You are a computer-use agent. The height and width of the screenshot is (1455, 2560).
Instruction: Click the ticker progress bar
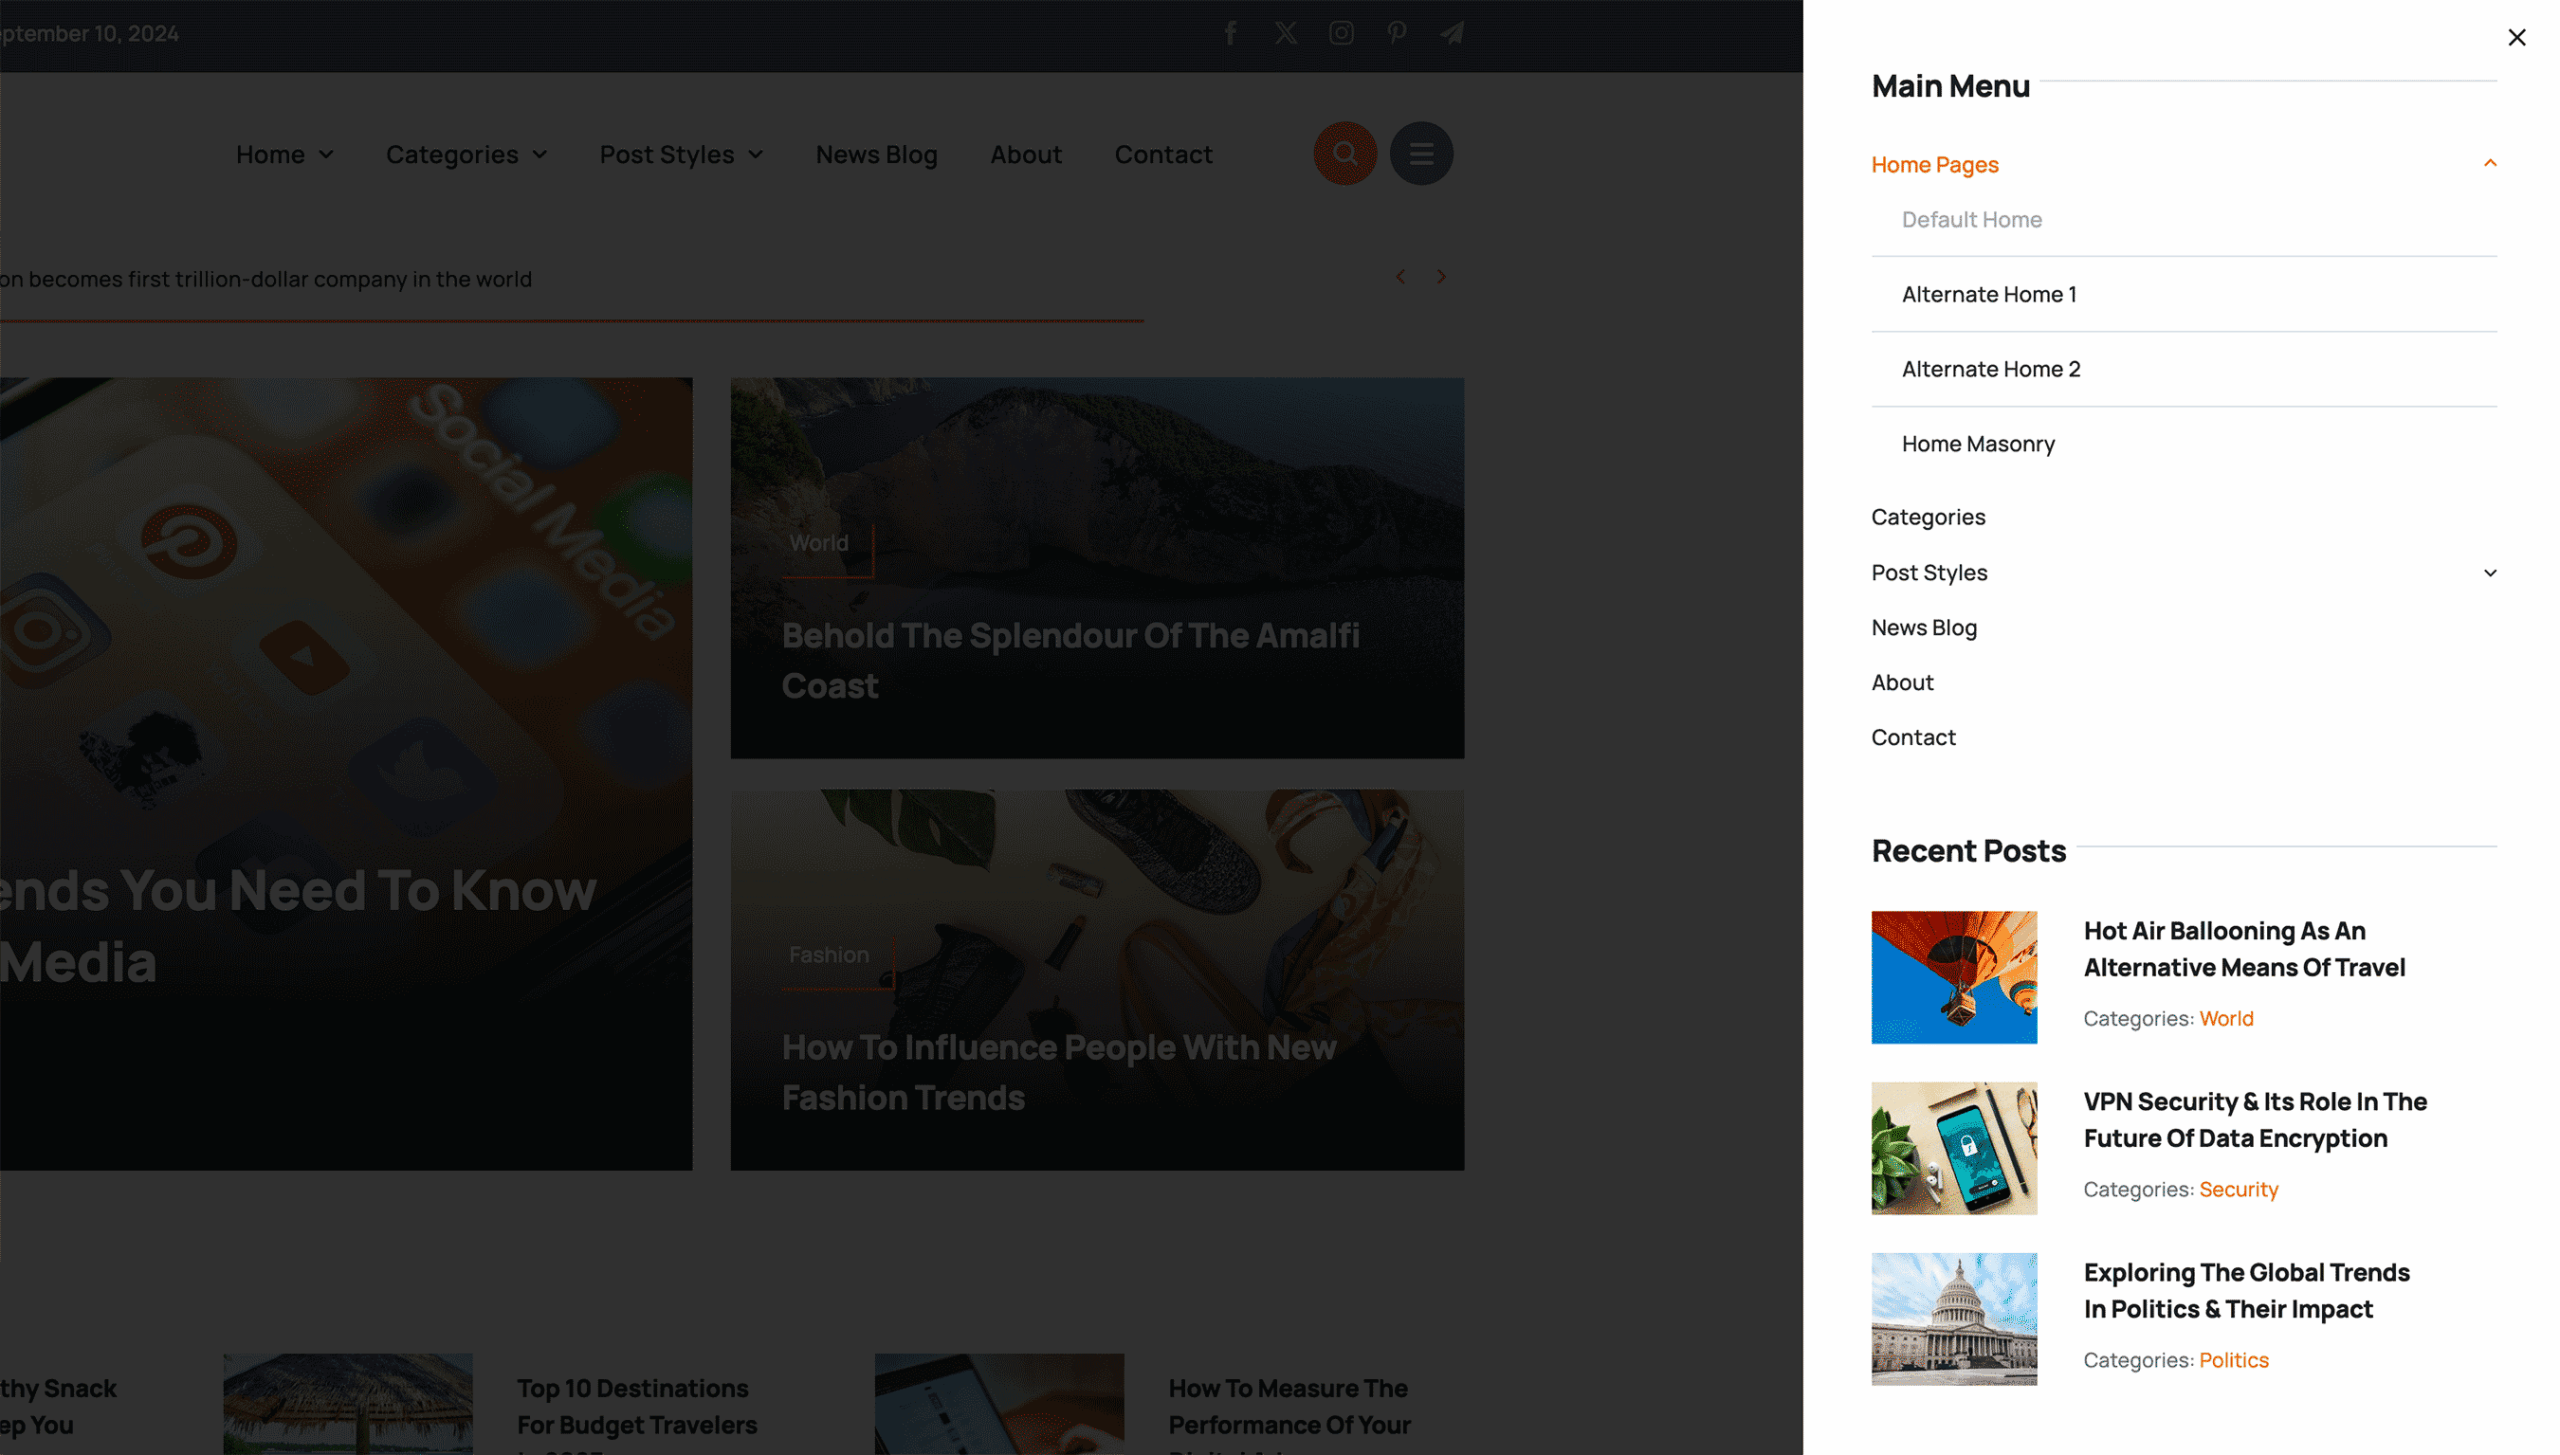click(572, 323)
